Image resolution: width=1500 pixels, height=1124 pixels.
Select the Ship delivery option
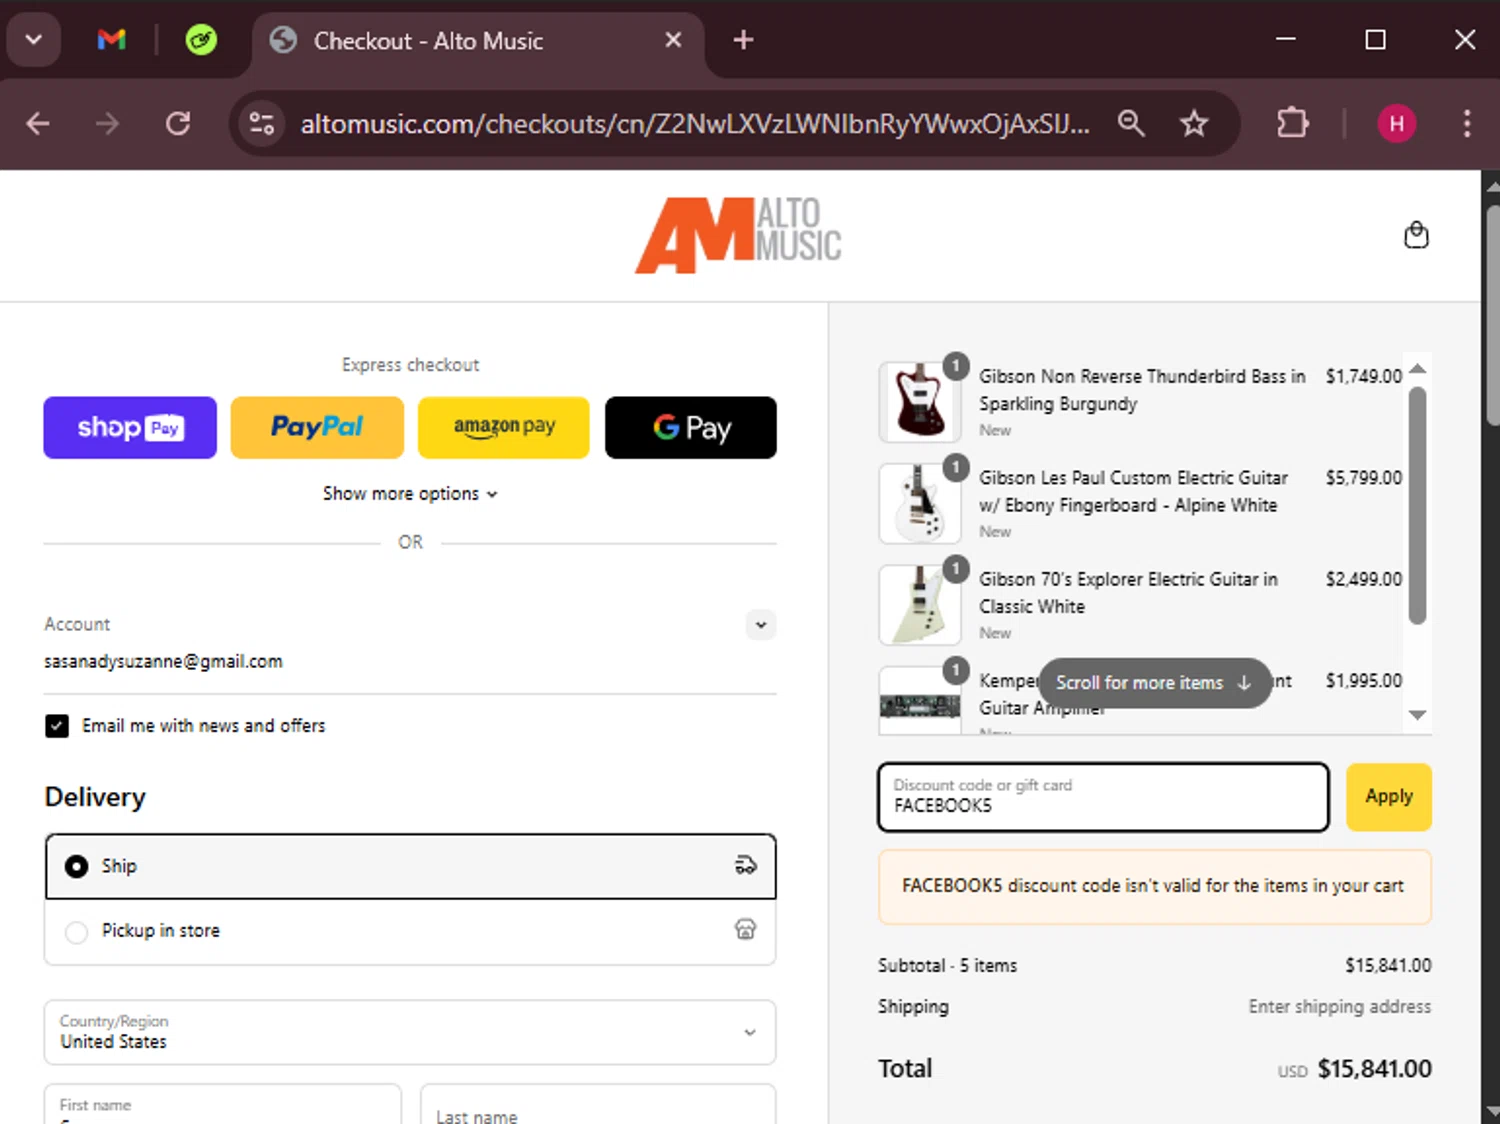(x=410, y=867)
